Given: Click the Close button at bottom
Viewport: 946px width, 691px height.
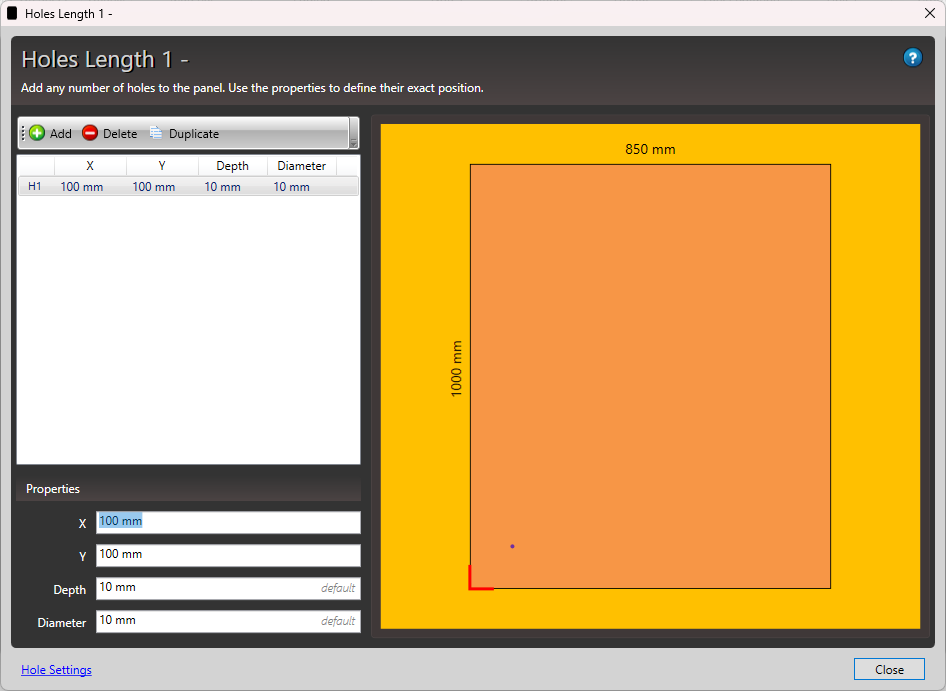Looking at the screenshot, I should (889, 669).
